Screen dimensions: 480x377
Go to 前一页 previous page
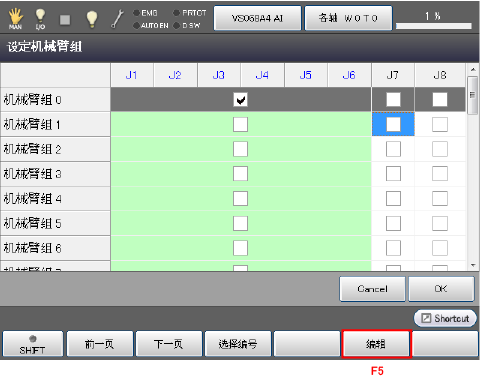(x=100, y=344)
